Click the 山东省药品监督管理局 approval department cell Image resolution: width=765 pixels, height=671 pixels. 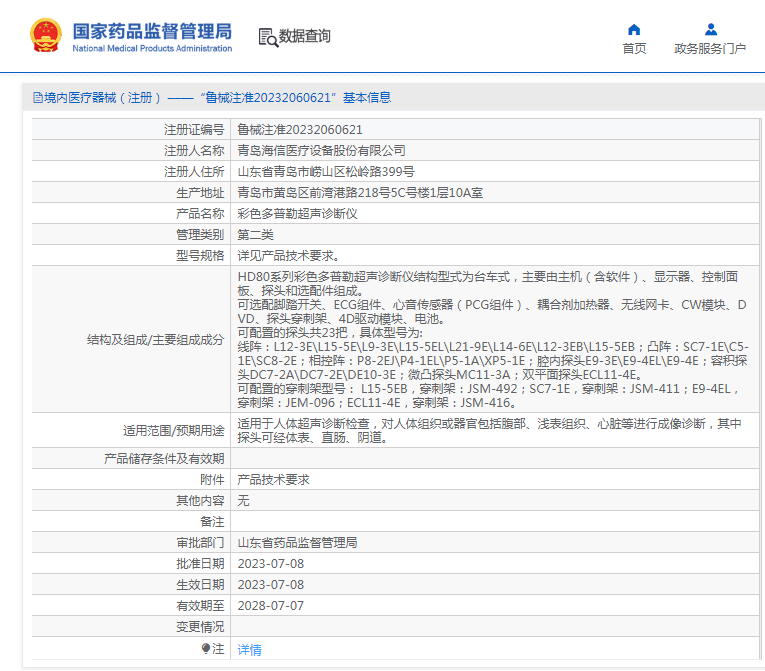pos(297,542)
